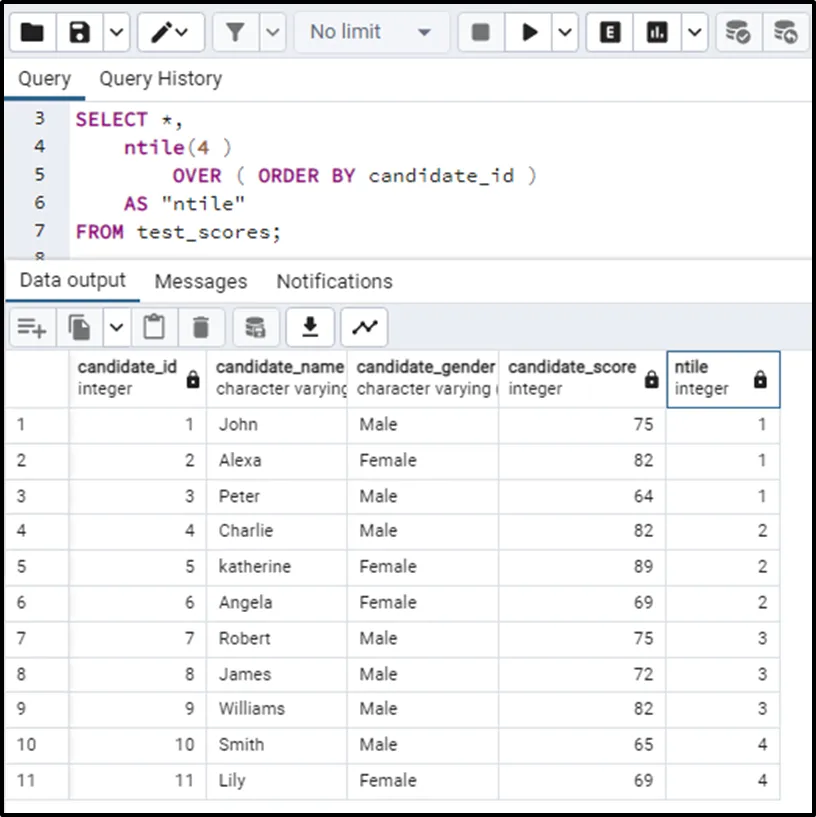Click the Save File icon
Screen dimensions: 816x817
coord(80,33)
